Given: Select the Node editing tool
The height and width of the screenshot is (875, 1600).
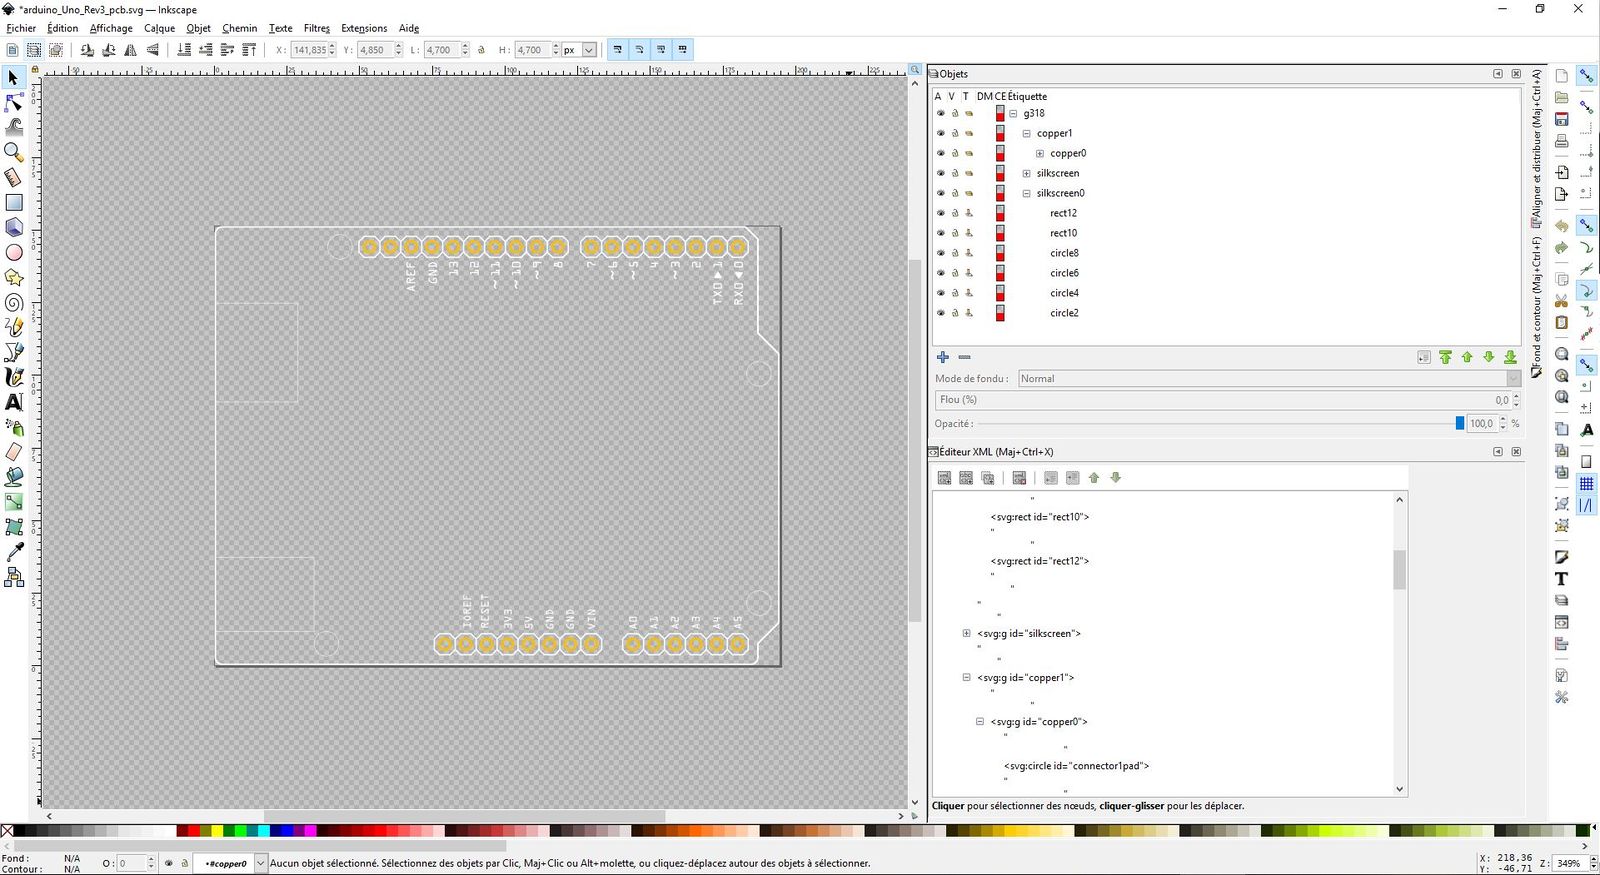Looking at the screenshot, I should (x=14, y=103).
